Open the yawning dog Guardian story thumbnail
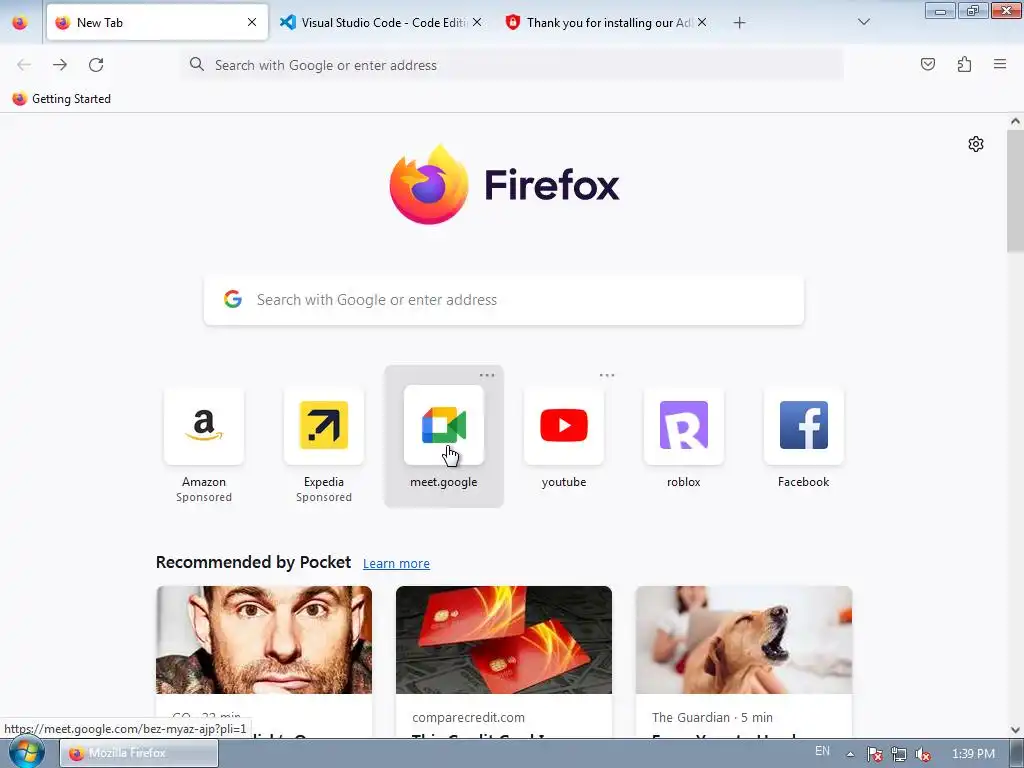Viewport: 1024px width, 768px height. (x=744, y=640)
